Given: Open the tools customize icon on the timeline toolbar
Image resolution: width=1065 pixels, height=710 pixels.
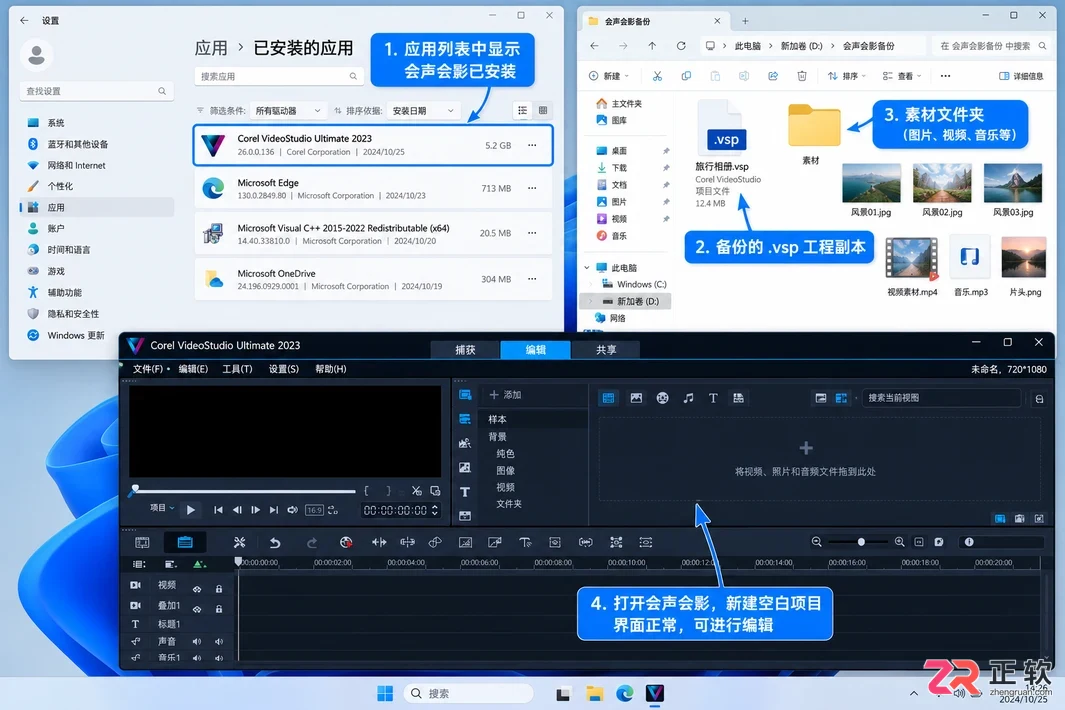Looking at the screenshot, I should point(239,542).
